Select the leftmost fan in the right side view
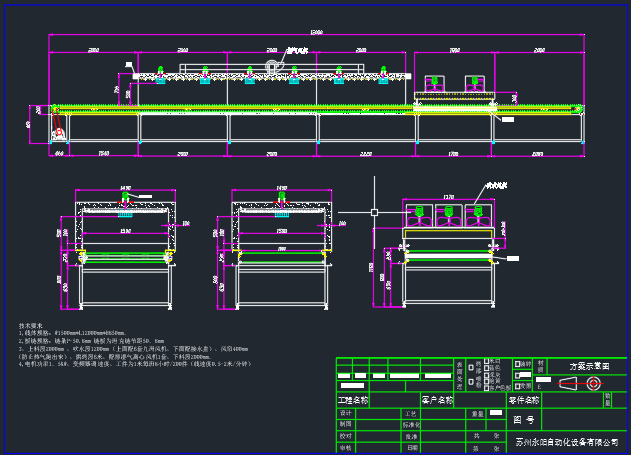 tap(420, 212)
